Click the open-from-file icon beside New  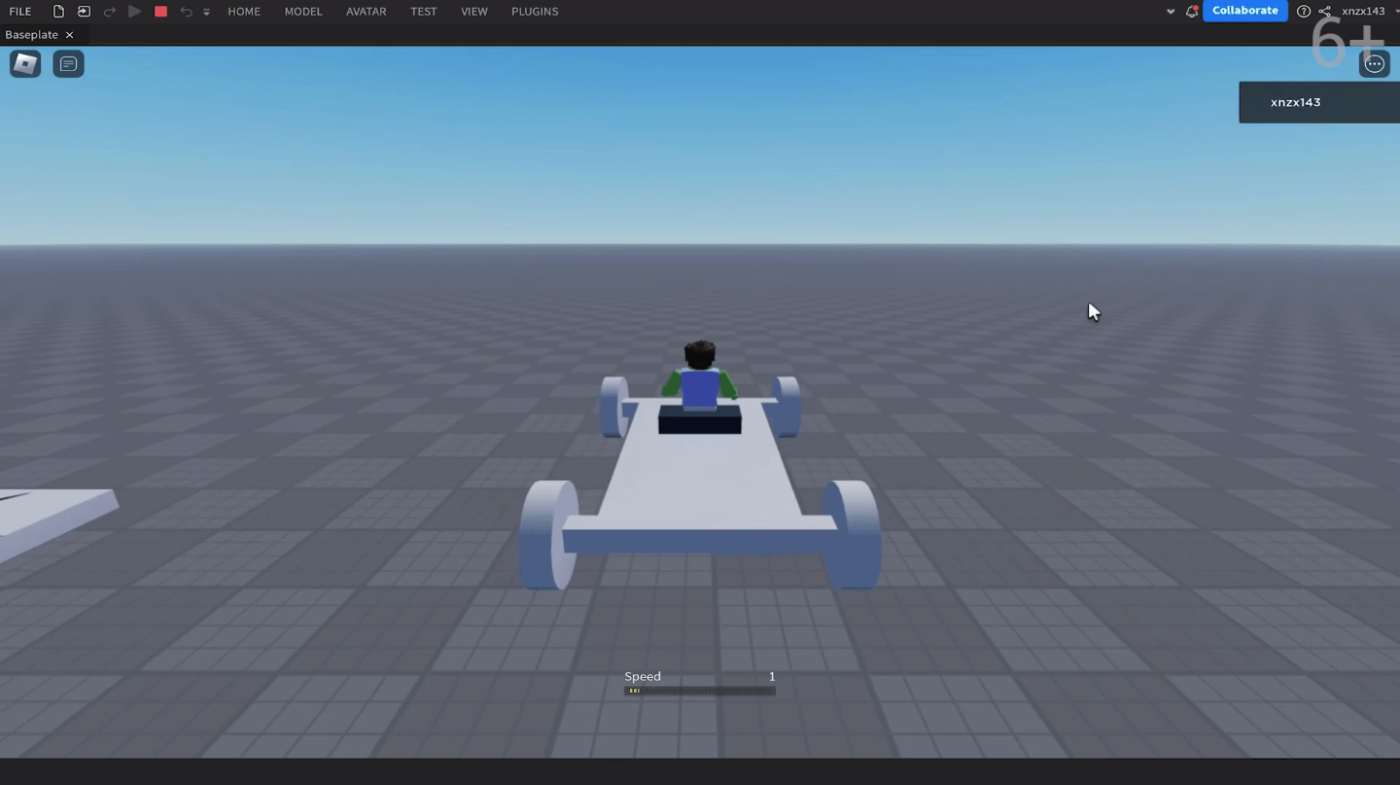tap(84, 12)
